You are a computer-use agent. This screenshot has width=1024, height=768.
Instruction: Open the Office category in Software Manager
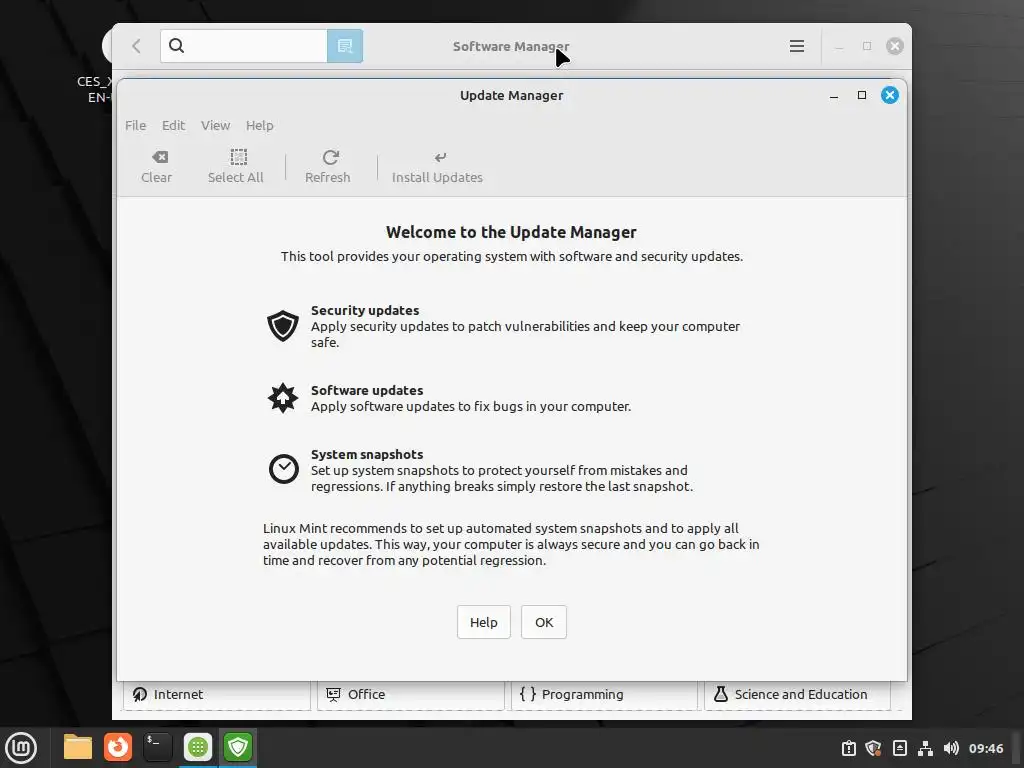tap(411, 694)
